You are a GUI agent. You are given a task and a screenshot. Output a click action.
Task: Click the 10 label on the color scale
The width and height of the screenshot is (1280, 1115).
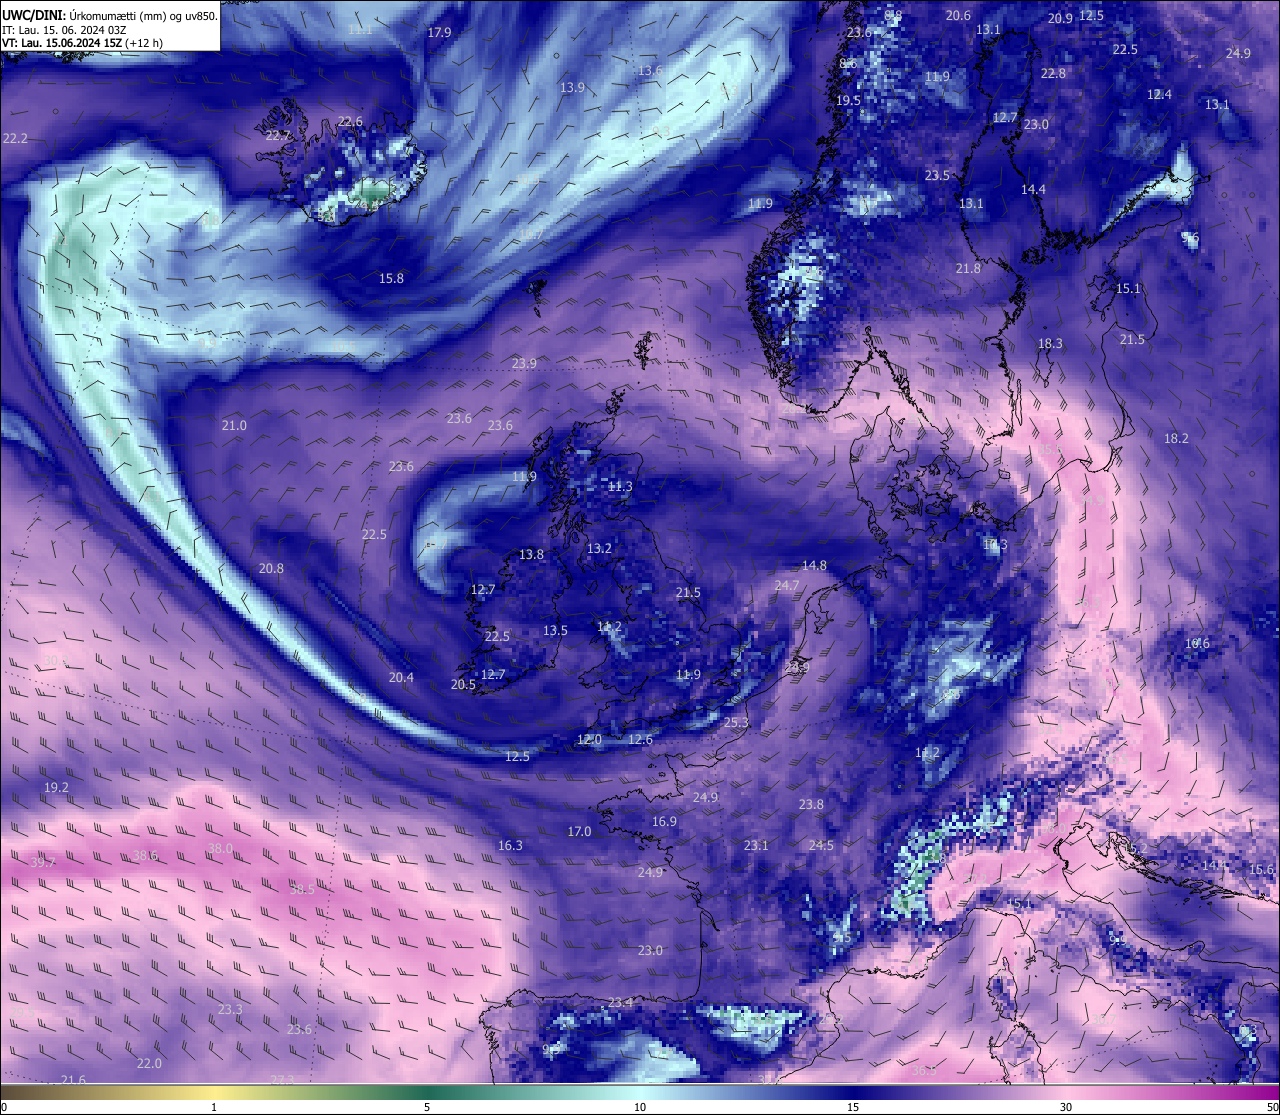(x=640, y=1107)
